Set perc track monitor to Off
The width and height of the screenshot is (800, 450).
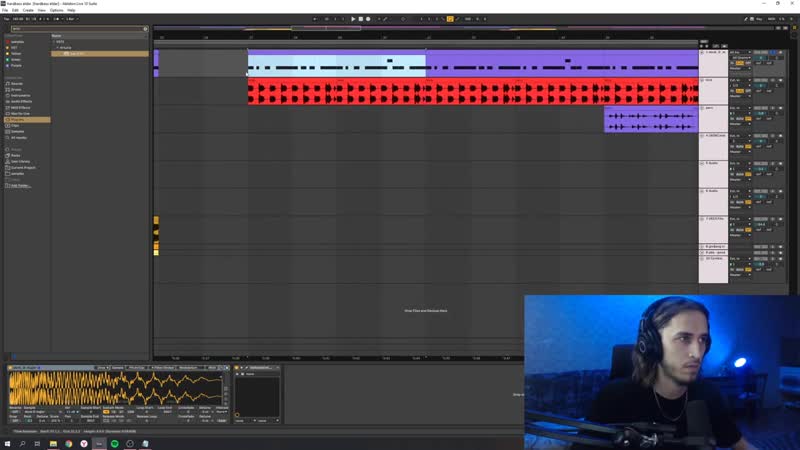748,118
